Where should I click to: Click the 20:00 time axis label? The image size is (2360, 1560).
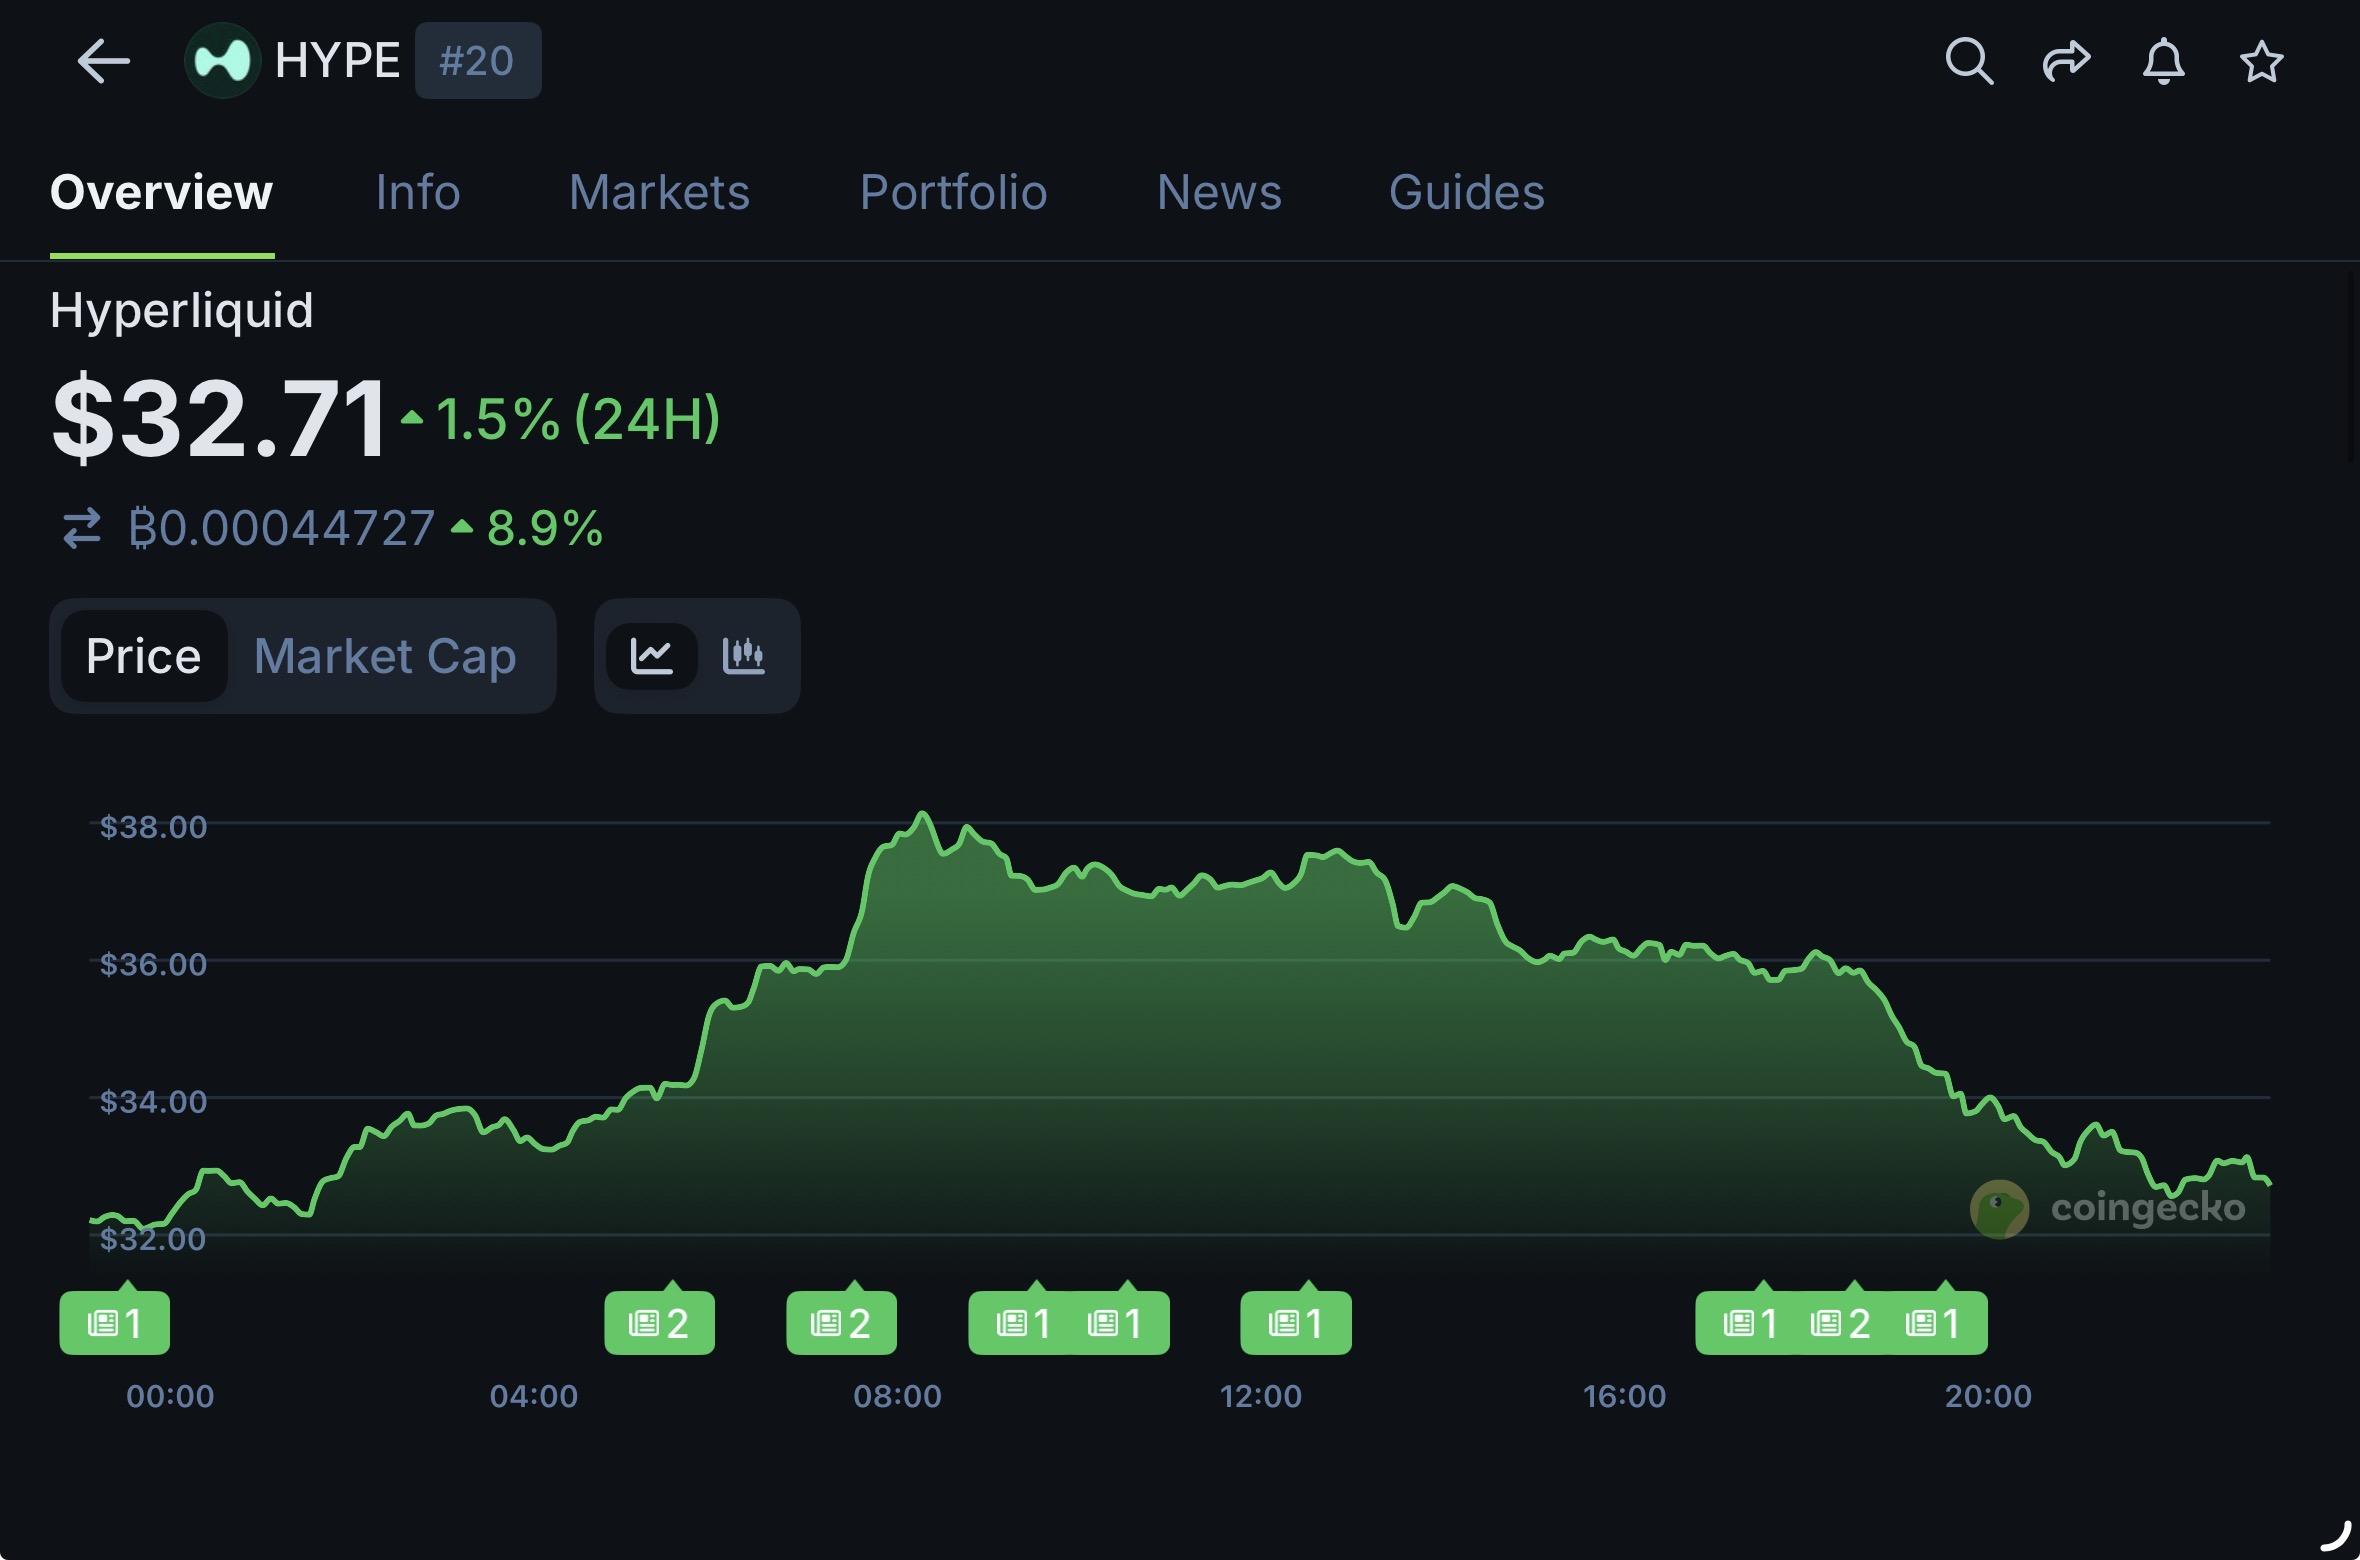(1988, 1396)
